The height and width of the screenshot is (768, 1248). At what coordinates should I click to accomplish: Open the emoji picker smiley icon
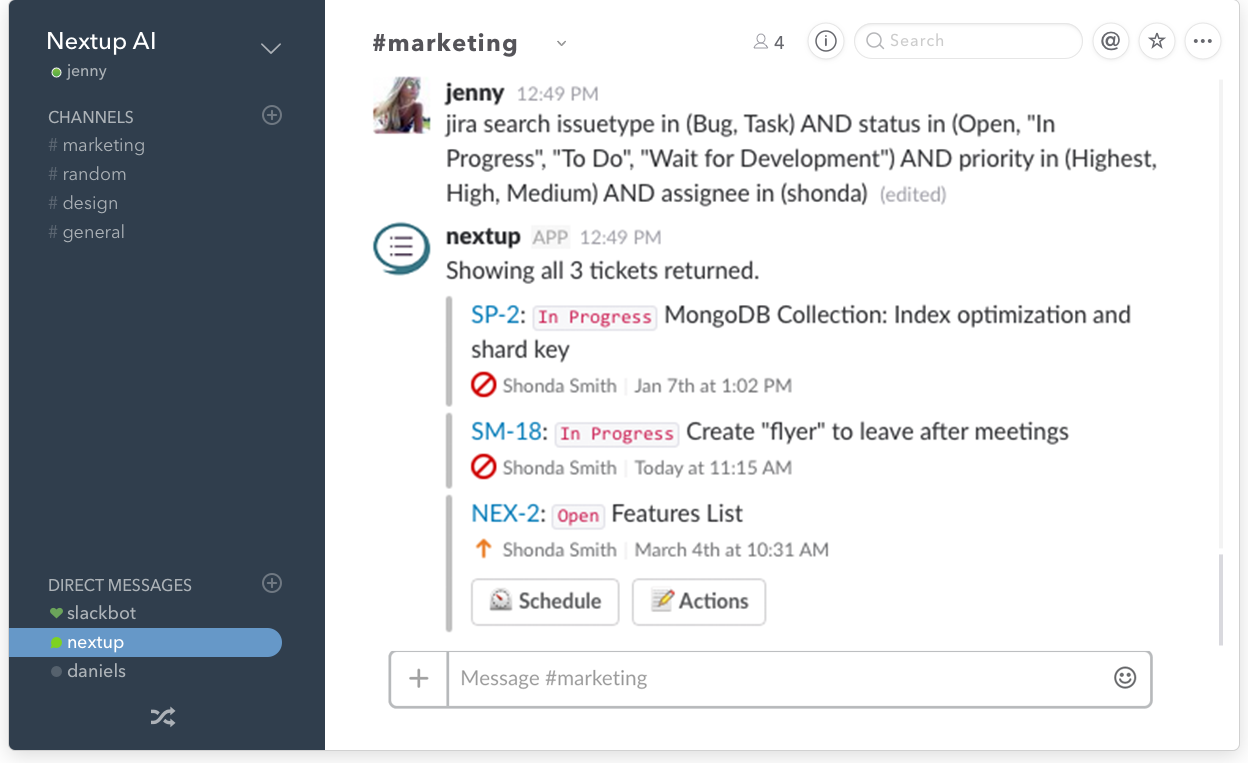point(1125,678)
